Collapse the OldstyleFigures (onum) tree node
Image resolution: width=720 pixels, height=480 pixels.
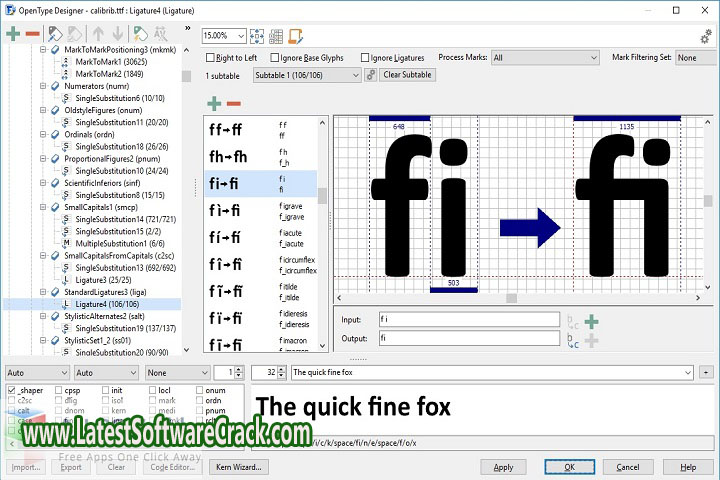tap(43, 110)
